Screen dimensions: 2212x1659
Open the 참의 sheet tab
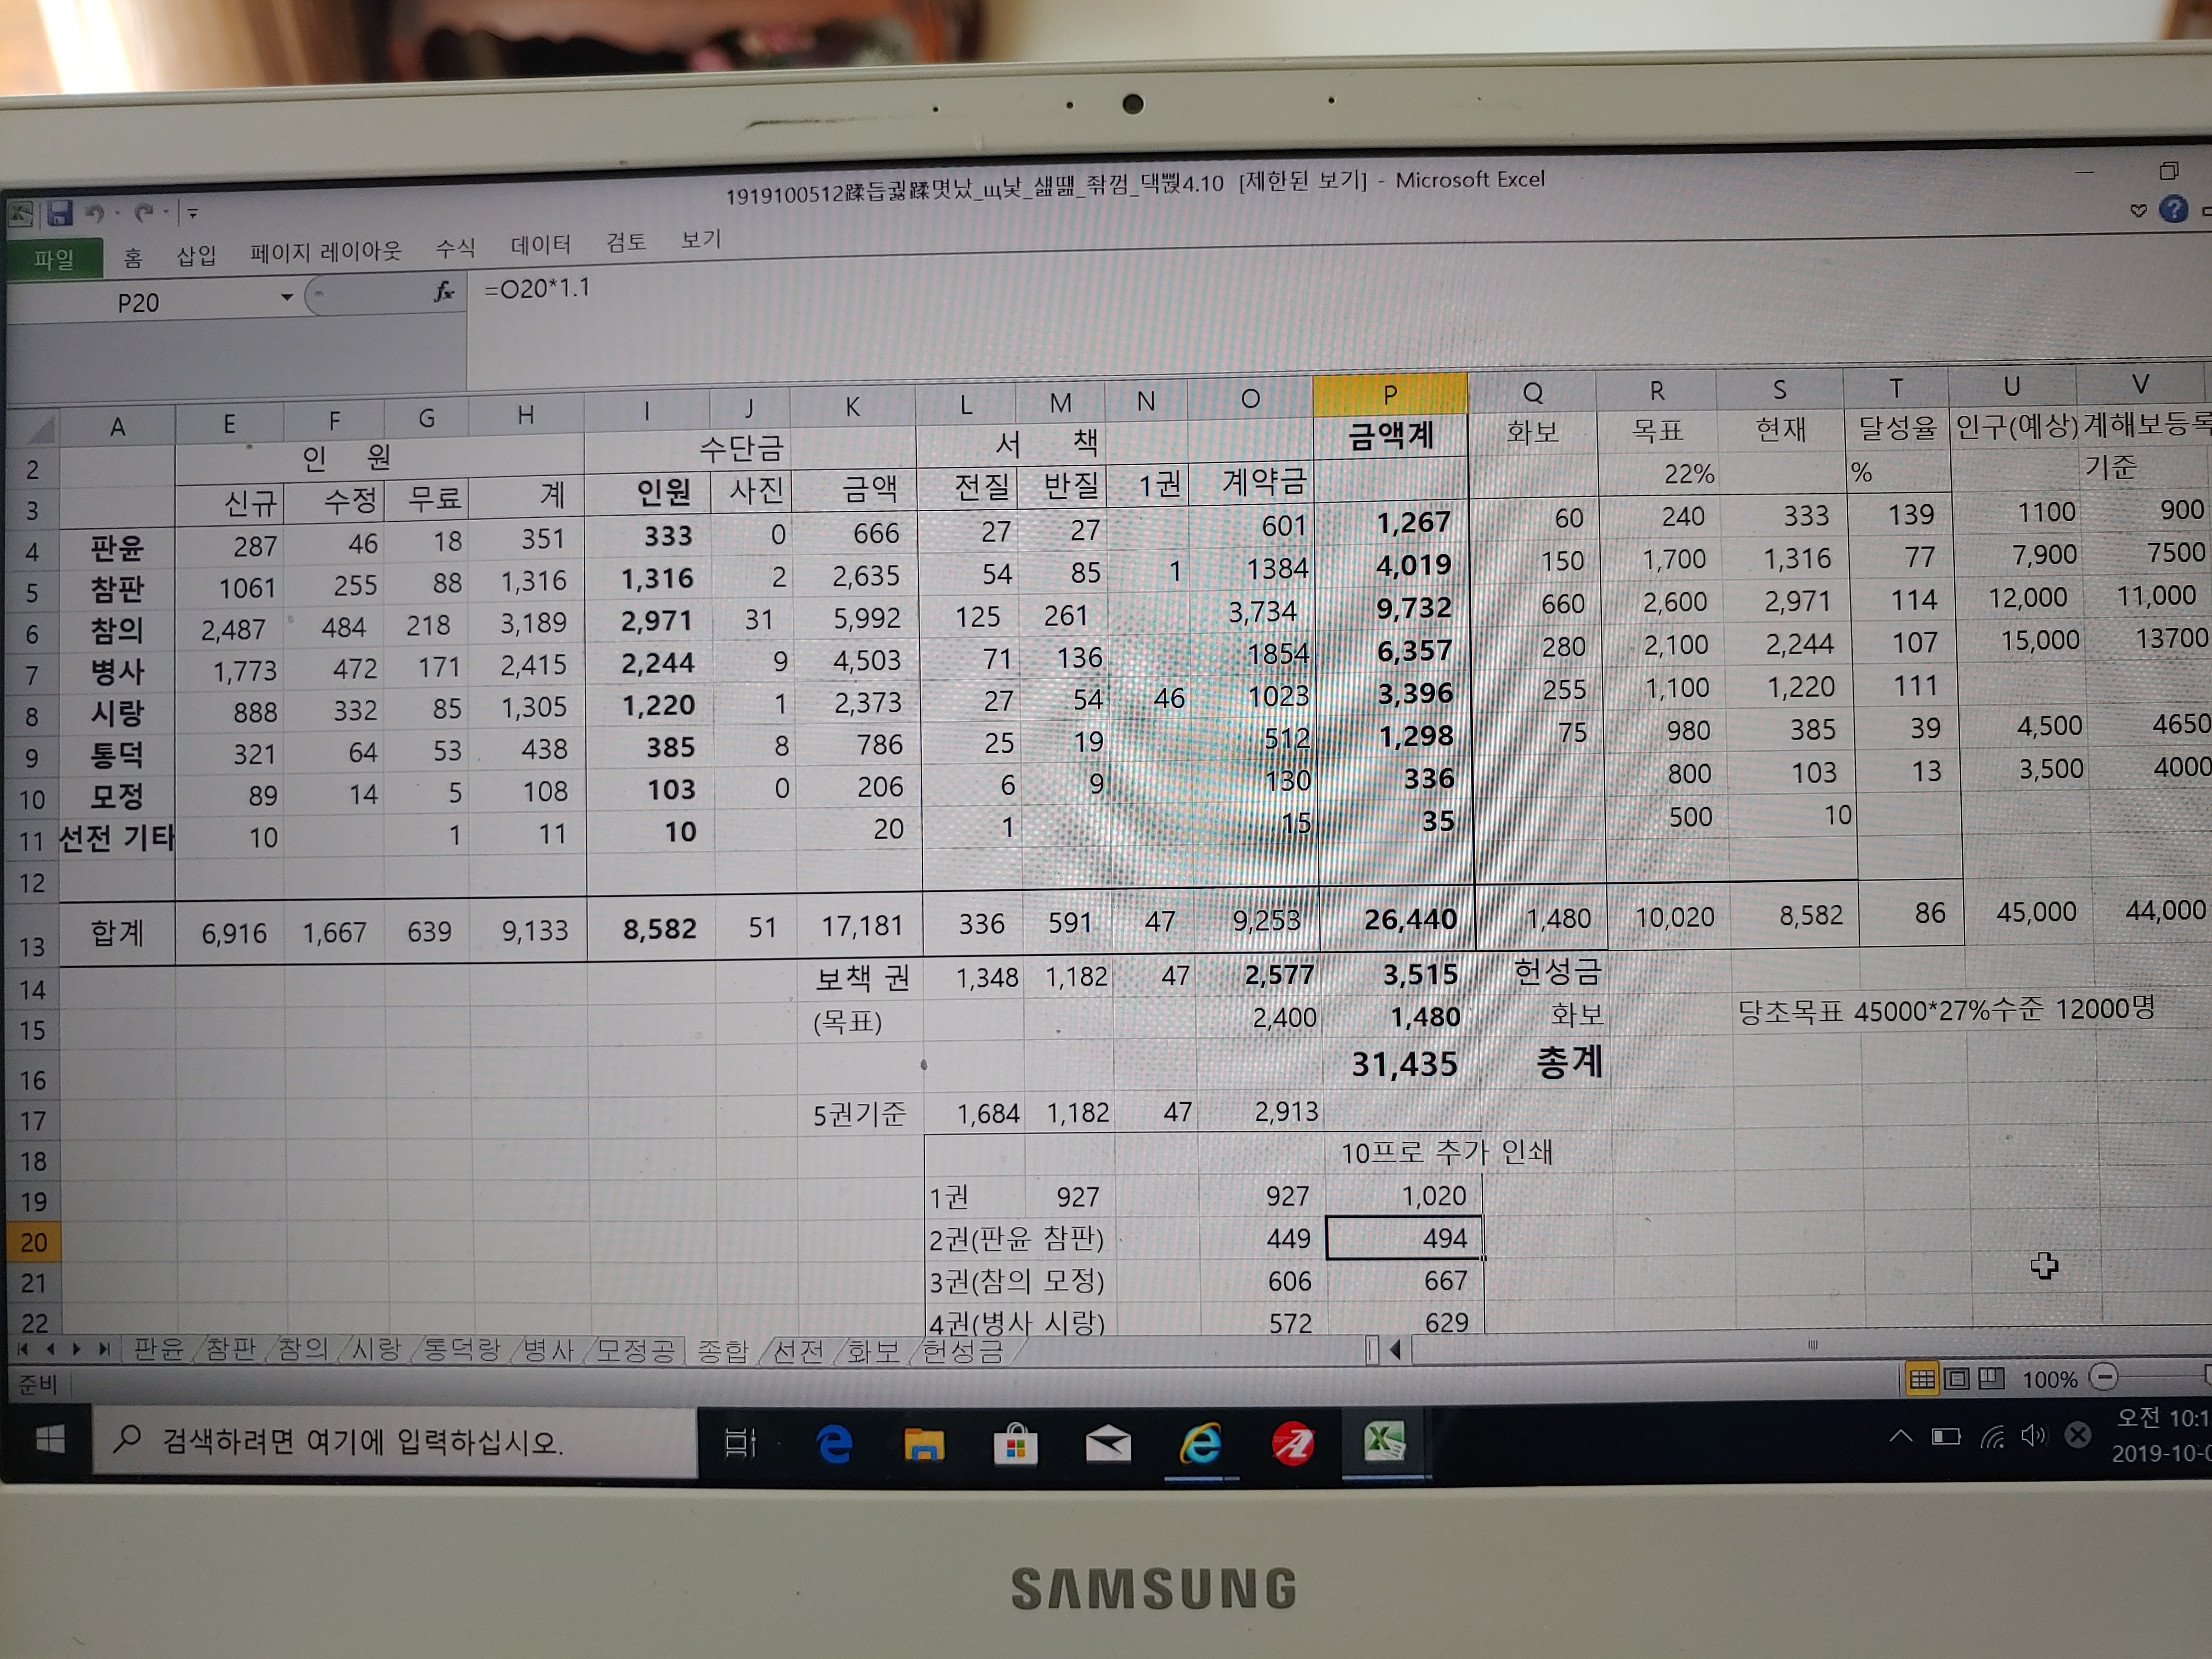(x=303, y=1350)
